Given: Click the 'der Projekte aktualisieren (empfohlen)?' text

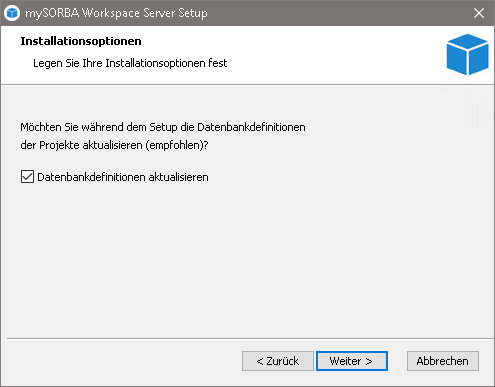Looking at the screenshot, I should (114, 145).
